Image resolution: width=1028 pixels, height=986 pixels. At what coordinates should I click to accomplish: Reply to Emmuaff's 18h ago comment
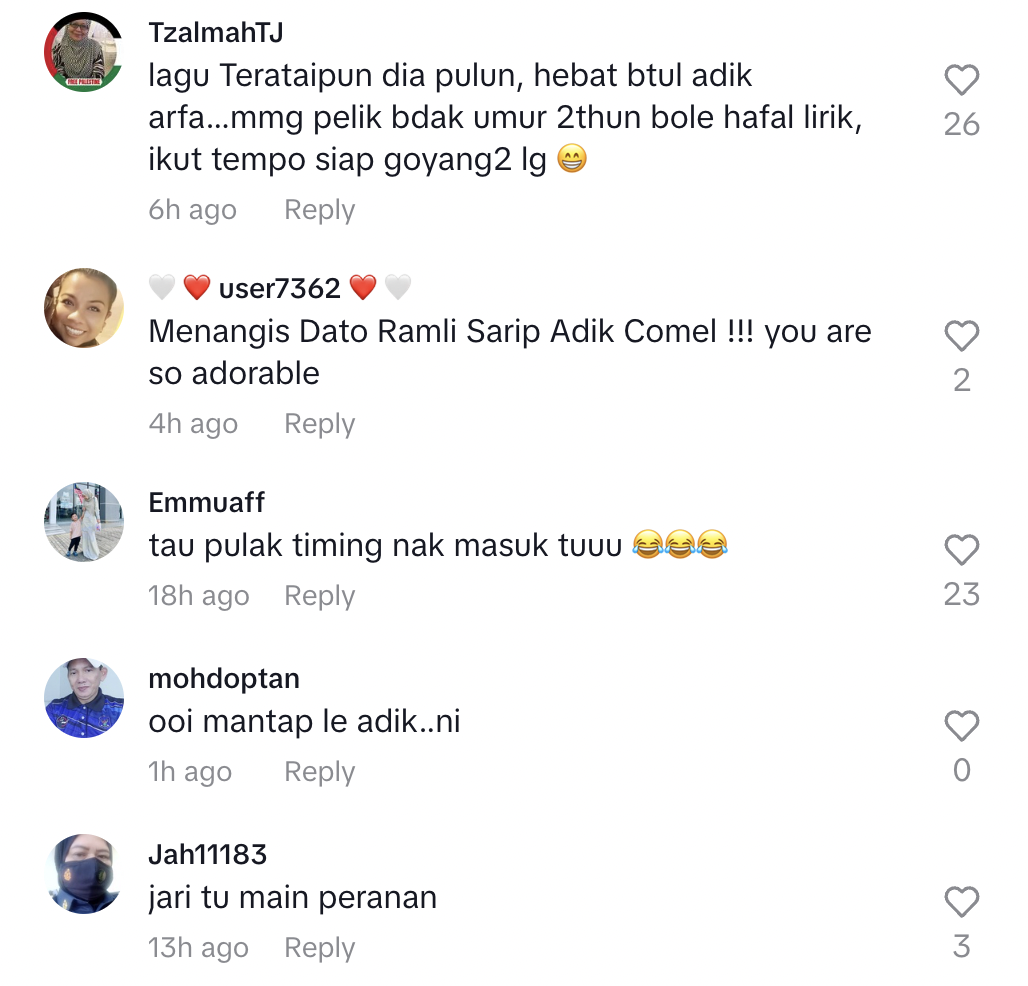click(319, 596)
